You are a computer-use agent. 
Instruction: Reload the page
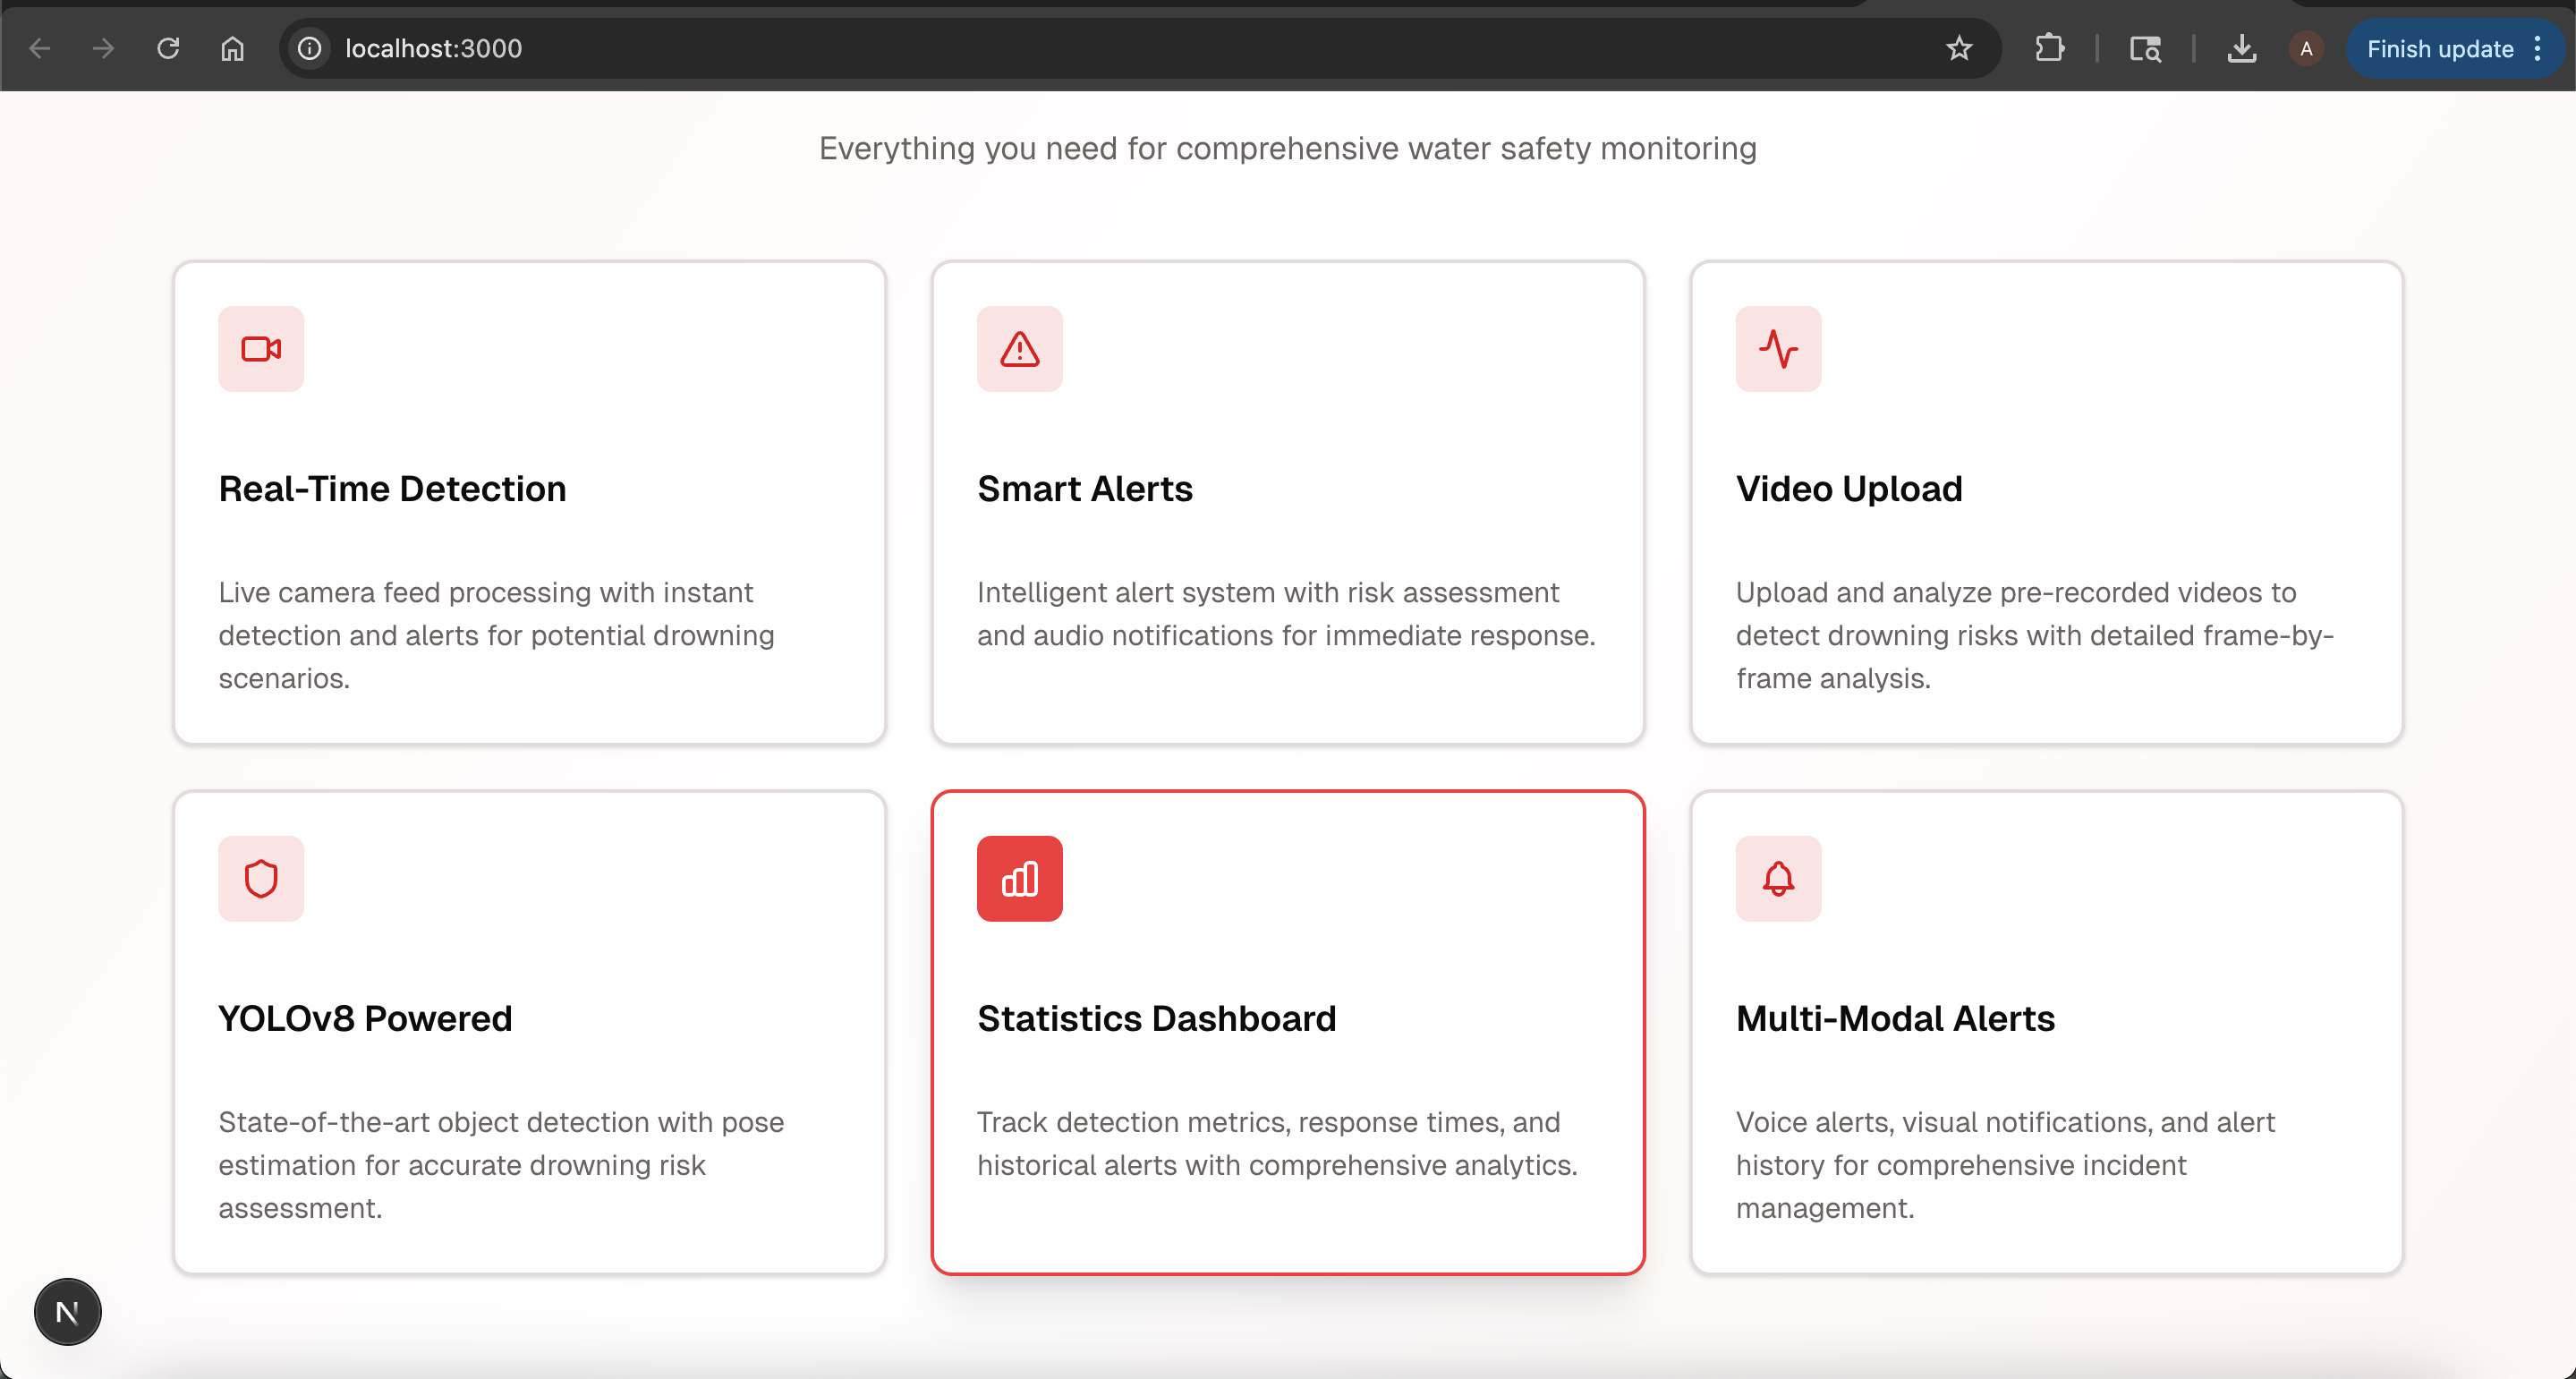tap(168, 48)
